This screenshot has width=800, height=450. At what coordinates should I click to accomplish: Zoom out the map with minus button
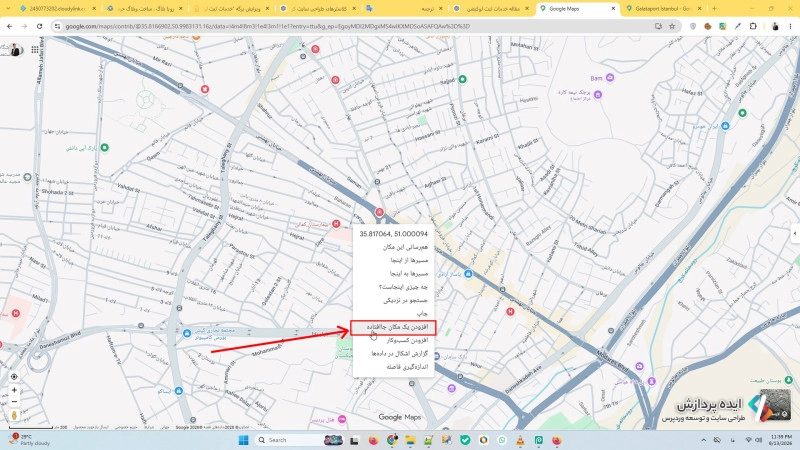pos(14,402)
